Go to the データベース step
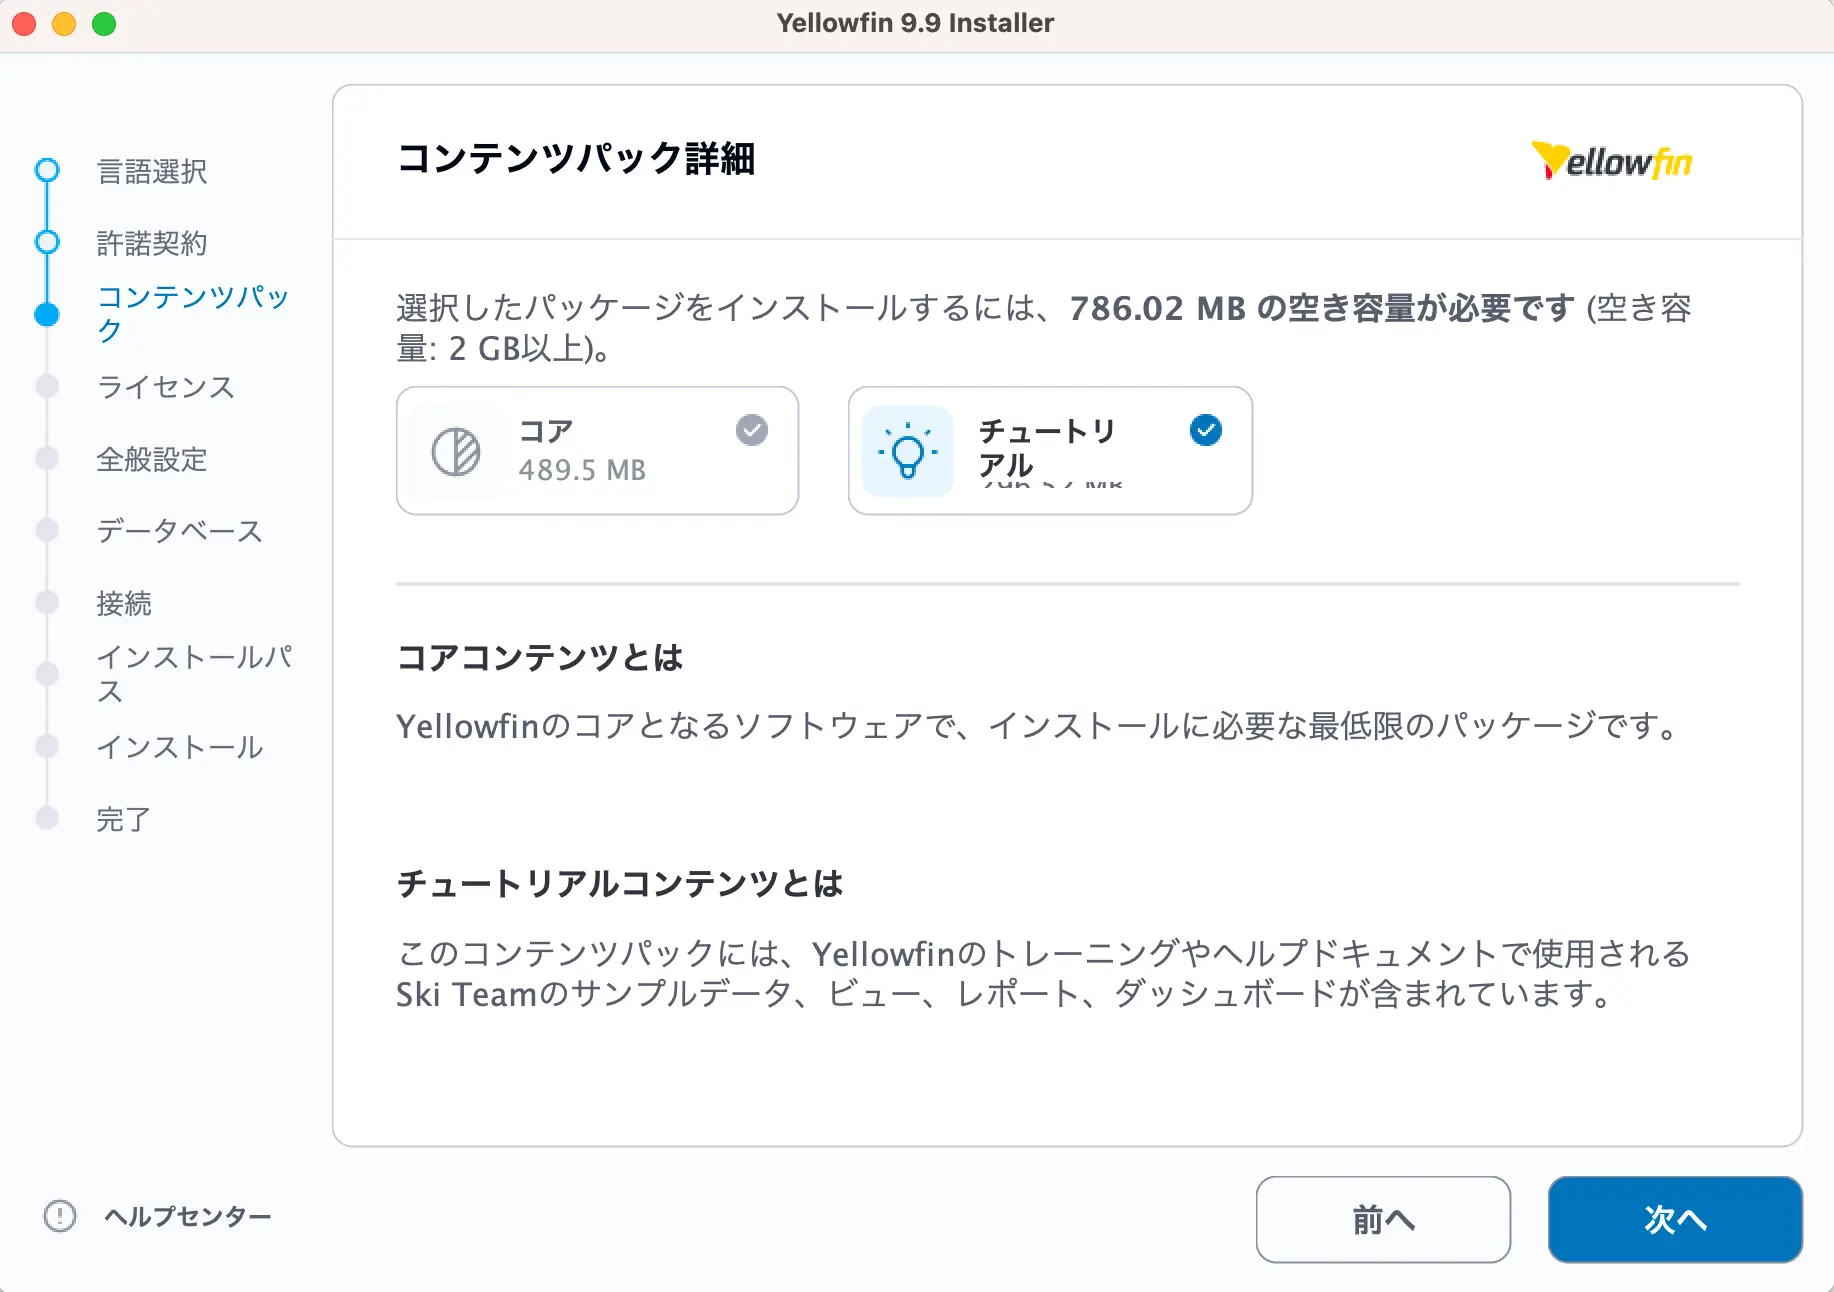The width and height of the screenshot is (1834, 1292). click(179, 531)
